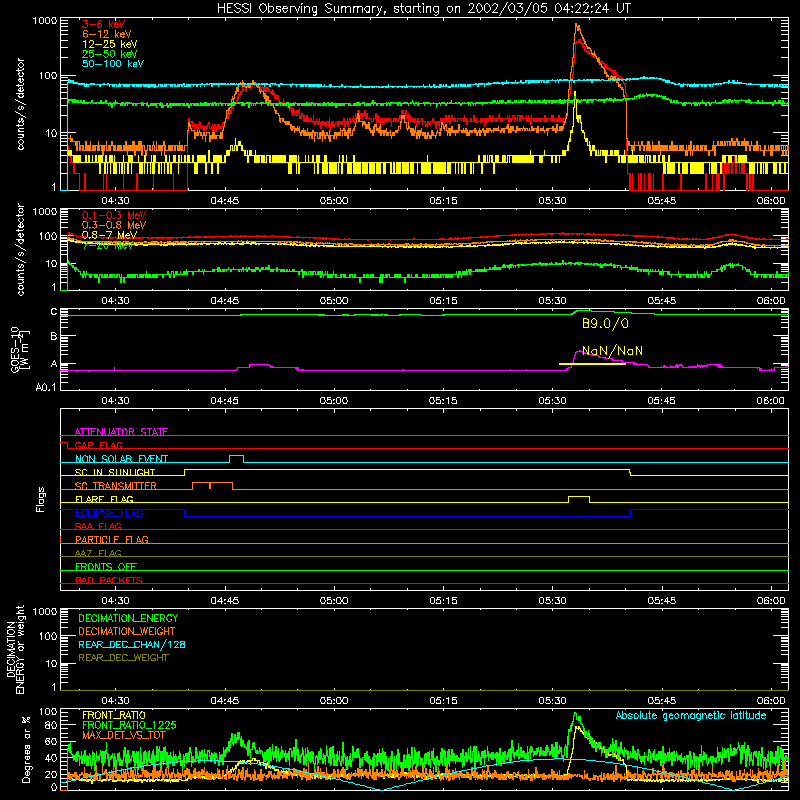Click the ATTENUATOR_STATE flag label

click(121, 432)
